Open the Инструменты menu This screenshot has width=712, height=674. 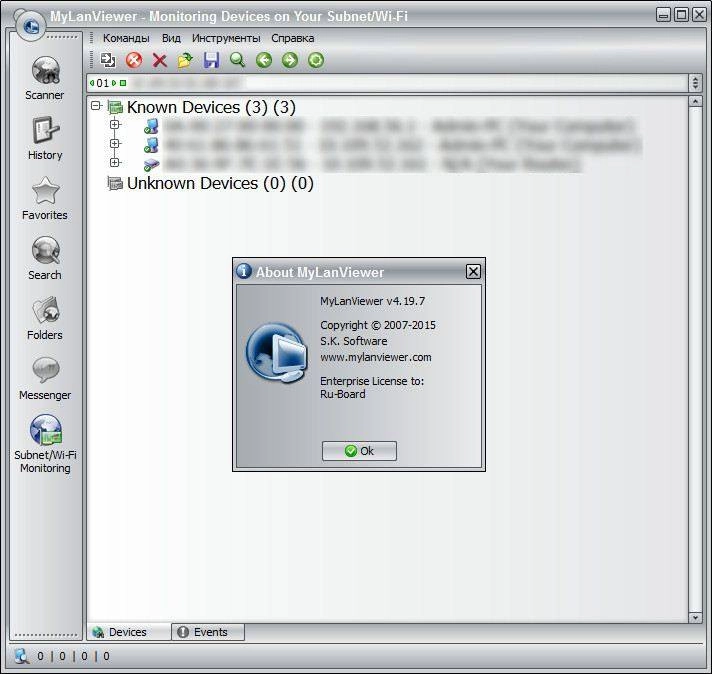[226, 38]
